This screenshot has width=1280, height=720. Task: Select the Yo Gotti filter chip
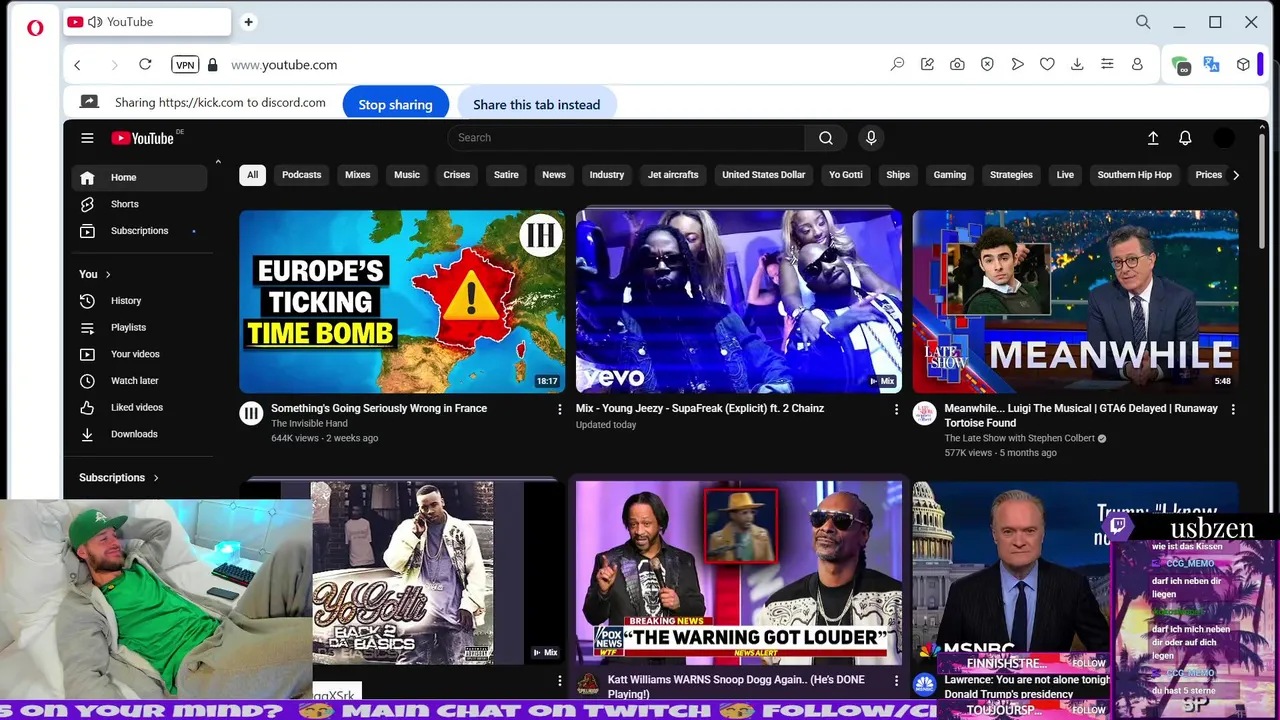click(846, 175)
